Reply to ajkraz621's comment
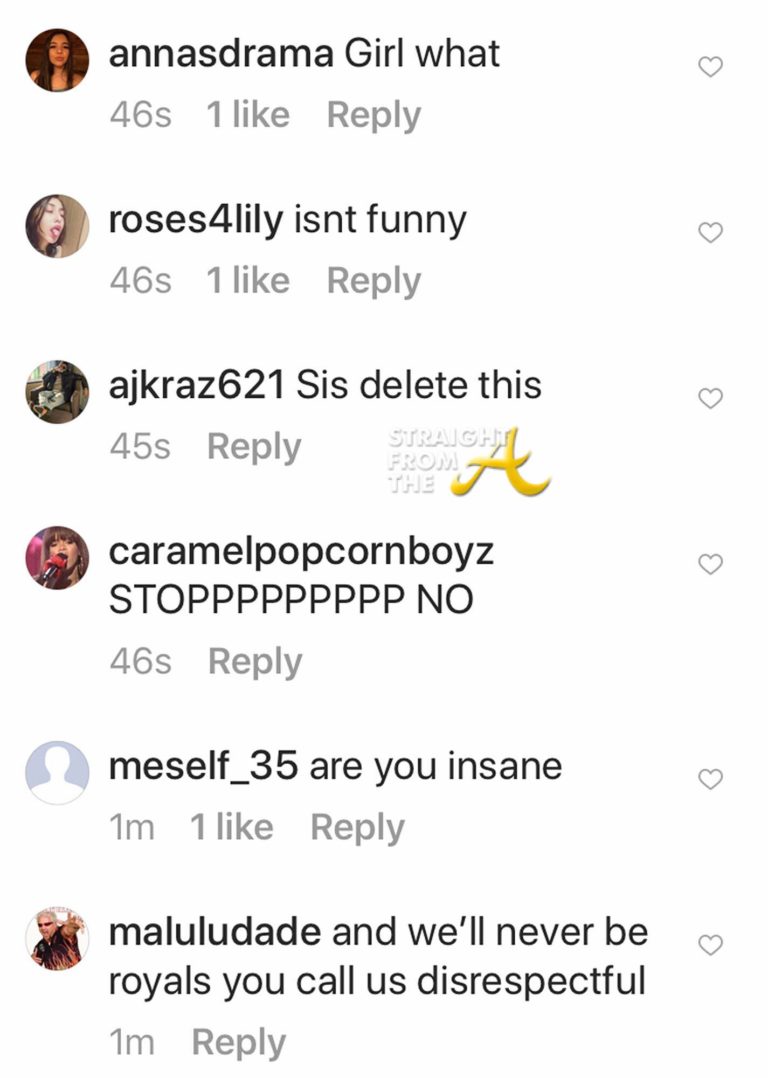This screenshot has width=768, height=1078. coord(253,447)
